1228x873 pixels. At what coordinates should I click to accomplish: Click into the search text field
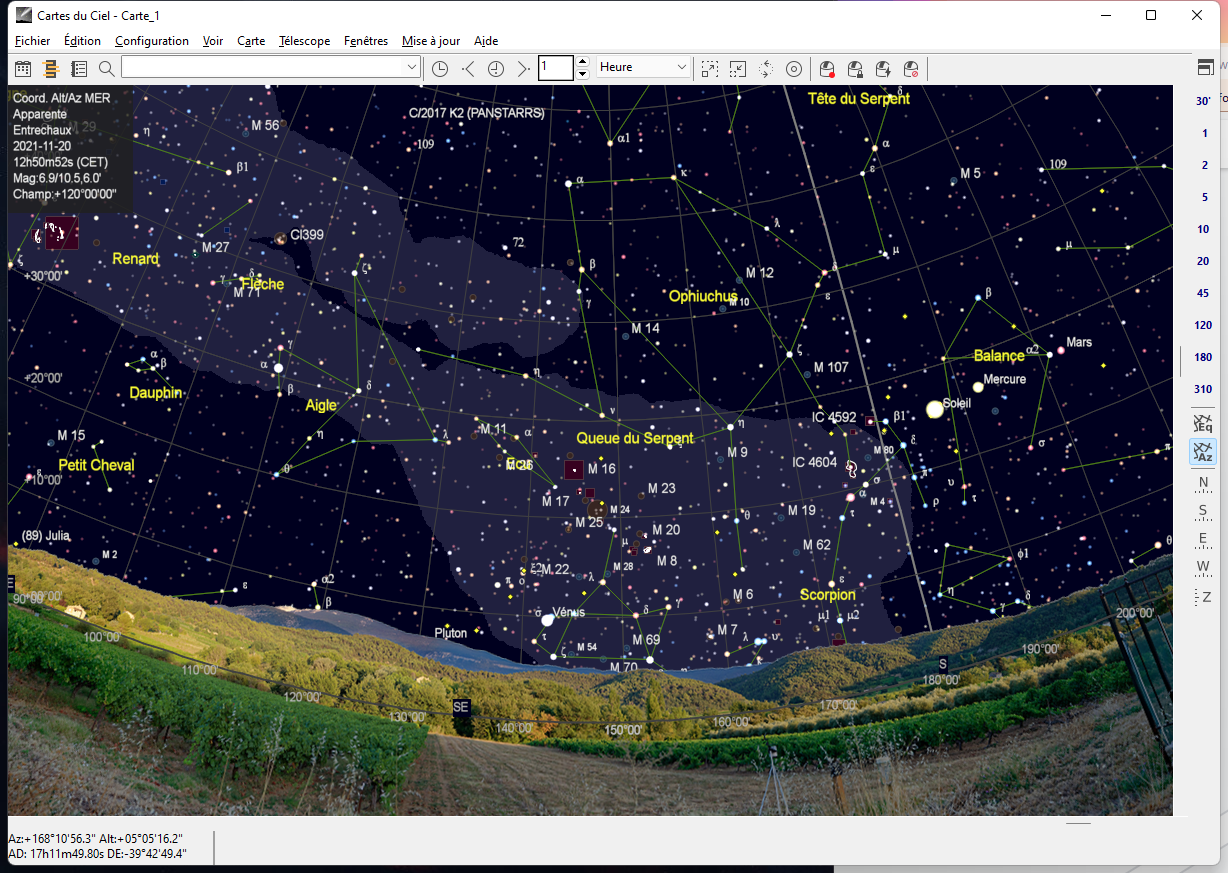pos(262,68)
